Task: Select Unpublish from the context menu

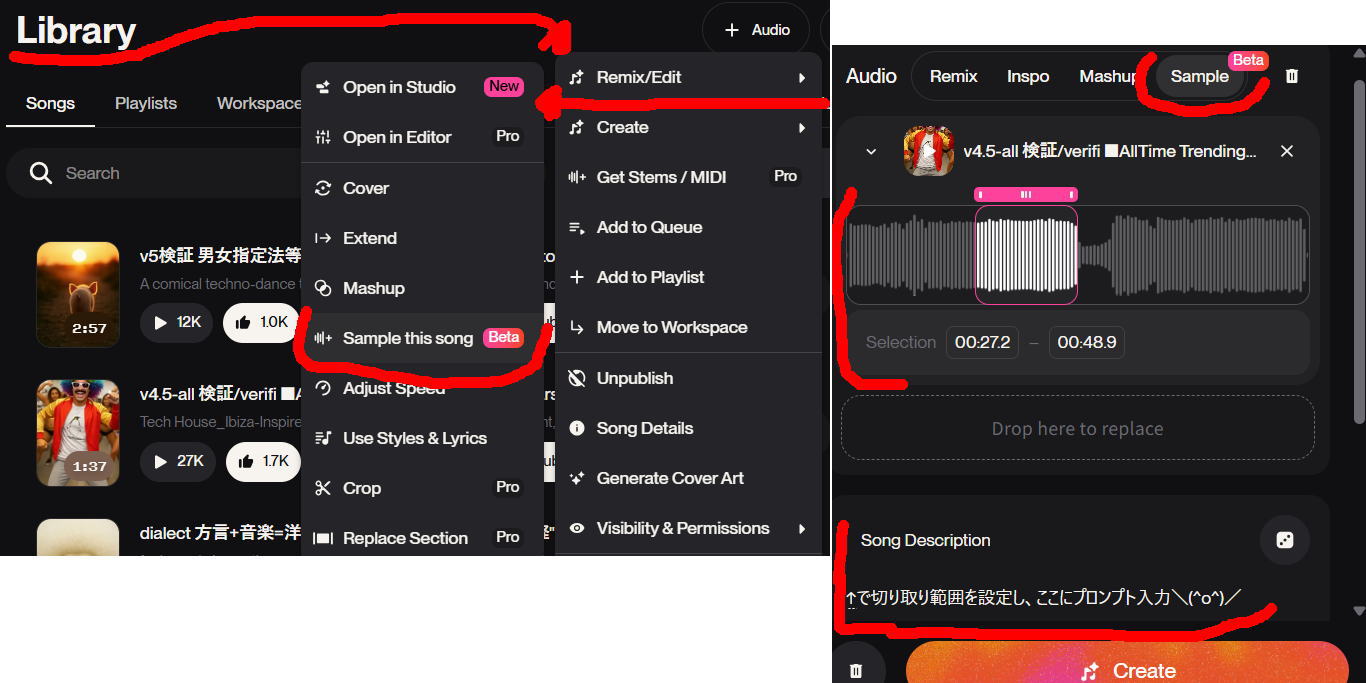Action: pyautogui.click(x=634, y=378)
